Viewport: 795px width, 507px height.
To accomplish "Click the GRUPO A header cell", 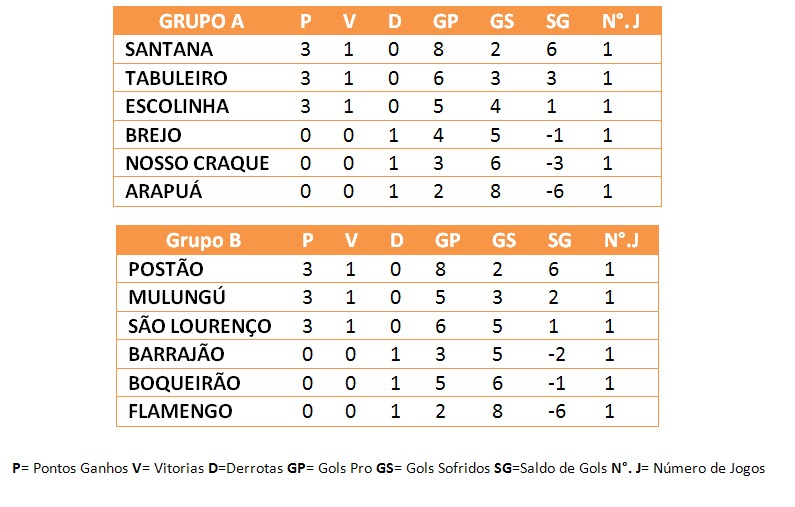I will click(x=201, y=21).
